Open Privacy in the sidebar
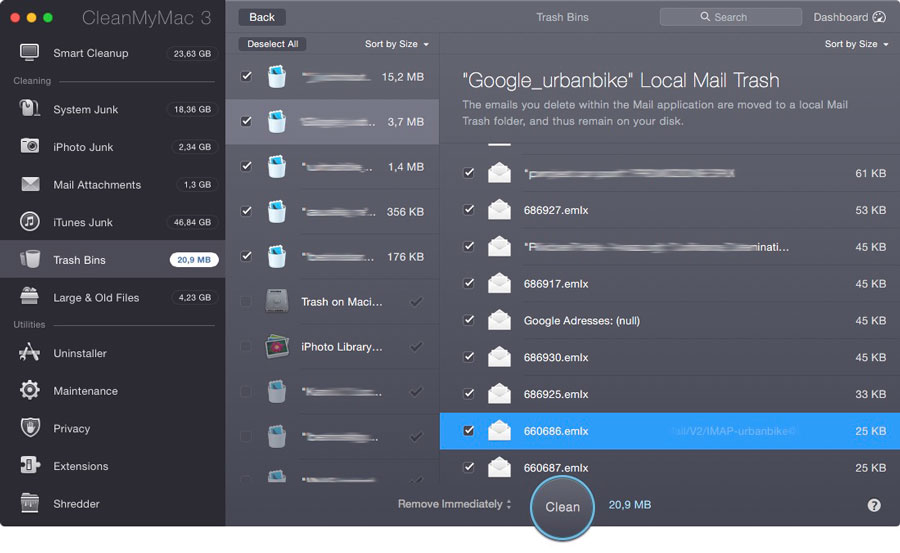Viewport: 900px width, 553px height. pyautogui.click(x=112, y=428)
